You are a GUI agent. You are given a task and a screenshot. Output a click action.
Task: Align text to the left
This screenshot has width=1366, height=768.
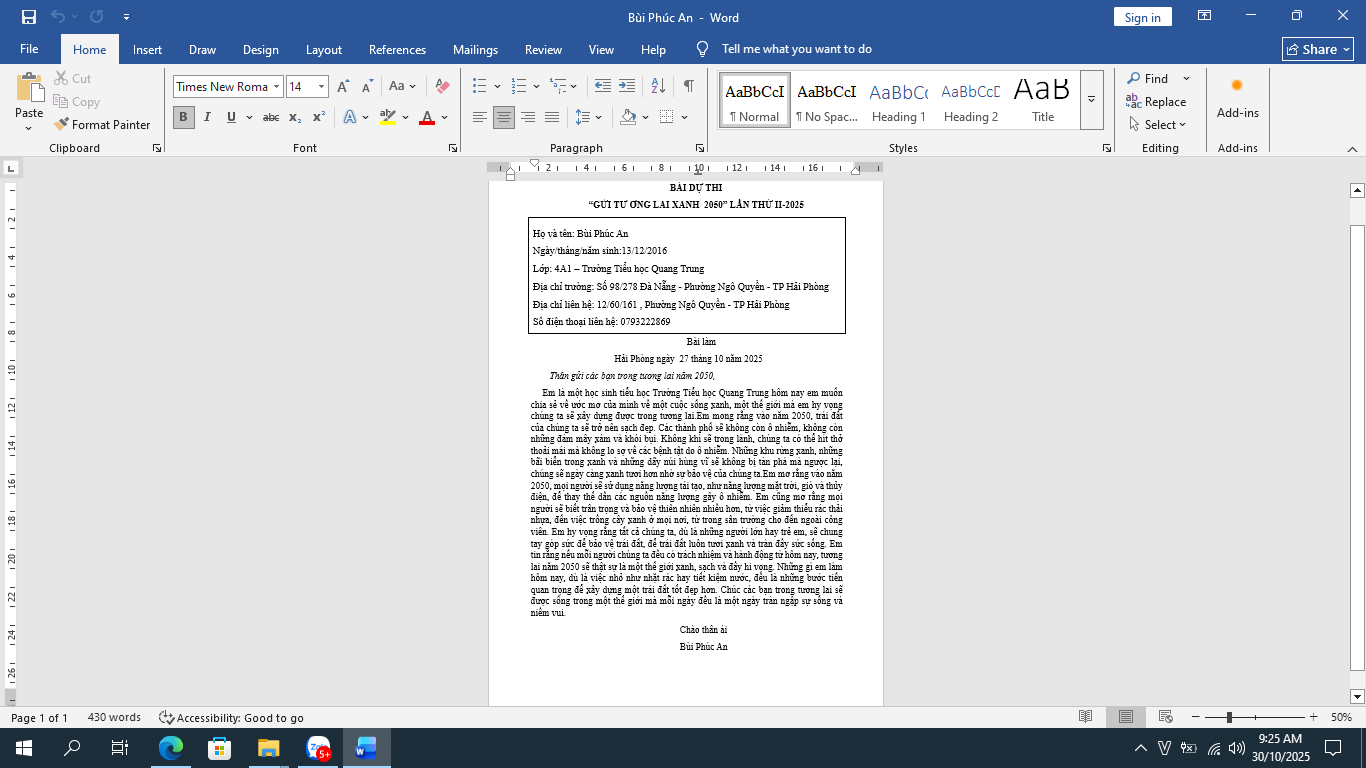coord(480,117)
